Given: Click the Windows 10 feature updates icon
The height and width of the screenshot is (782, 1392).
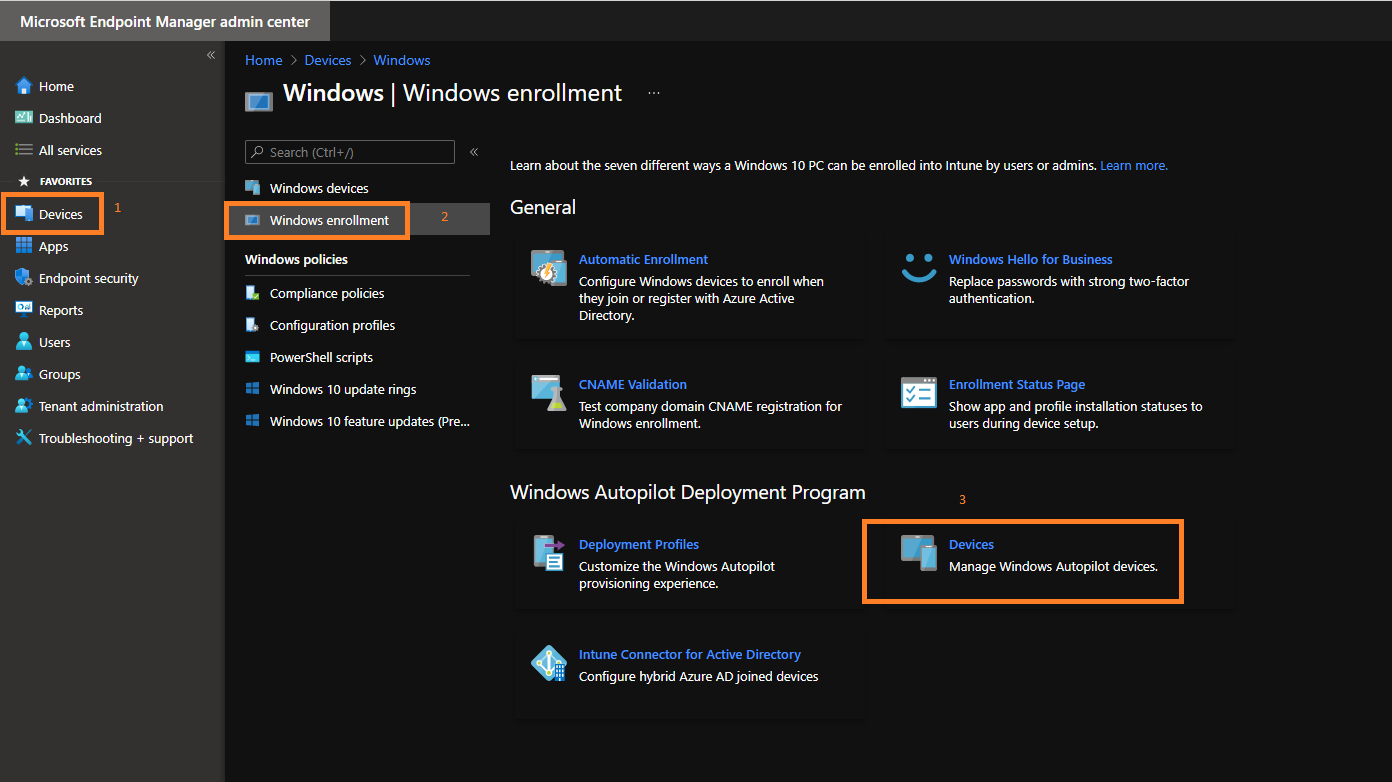Looking at the screenshot, I should tap(253, 421).
